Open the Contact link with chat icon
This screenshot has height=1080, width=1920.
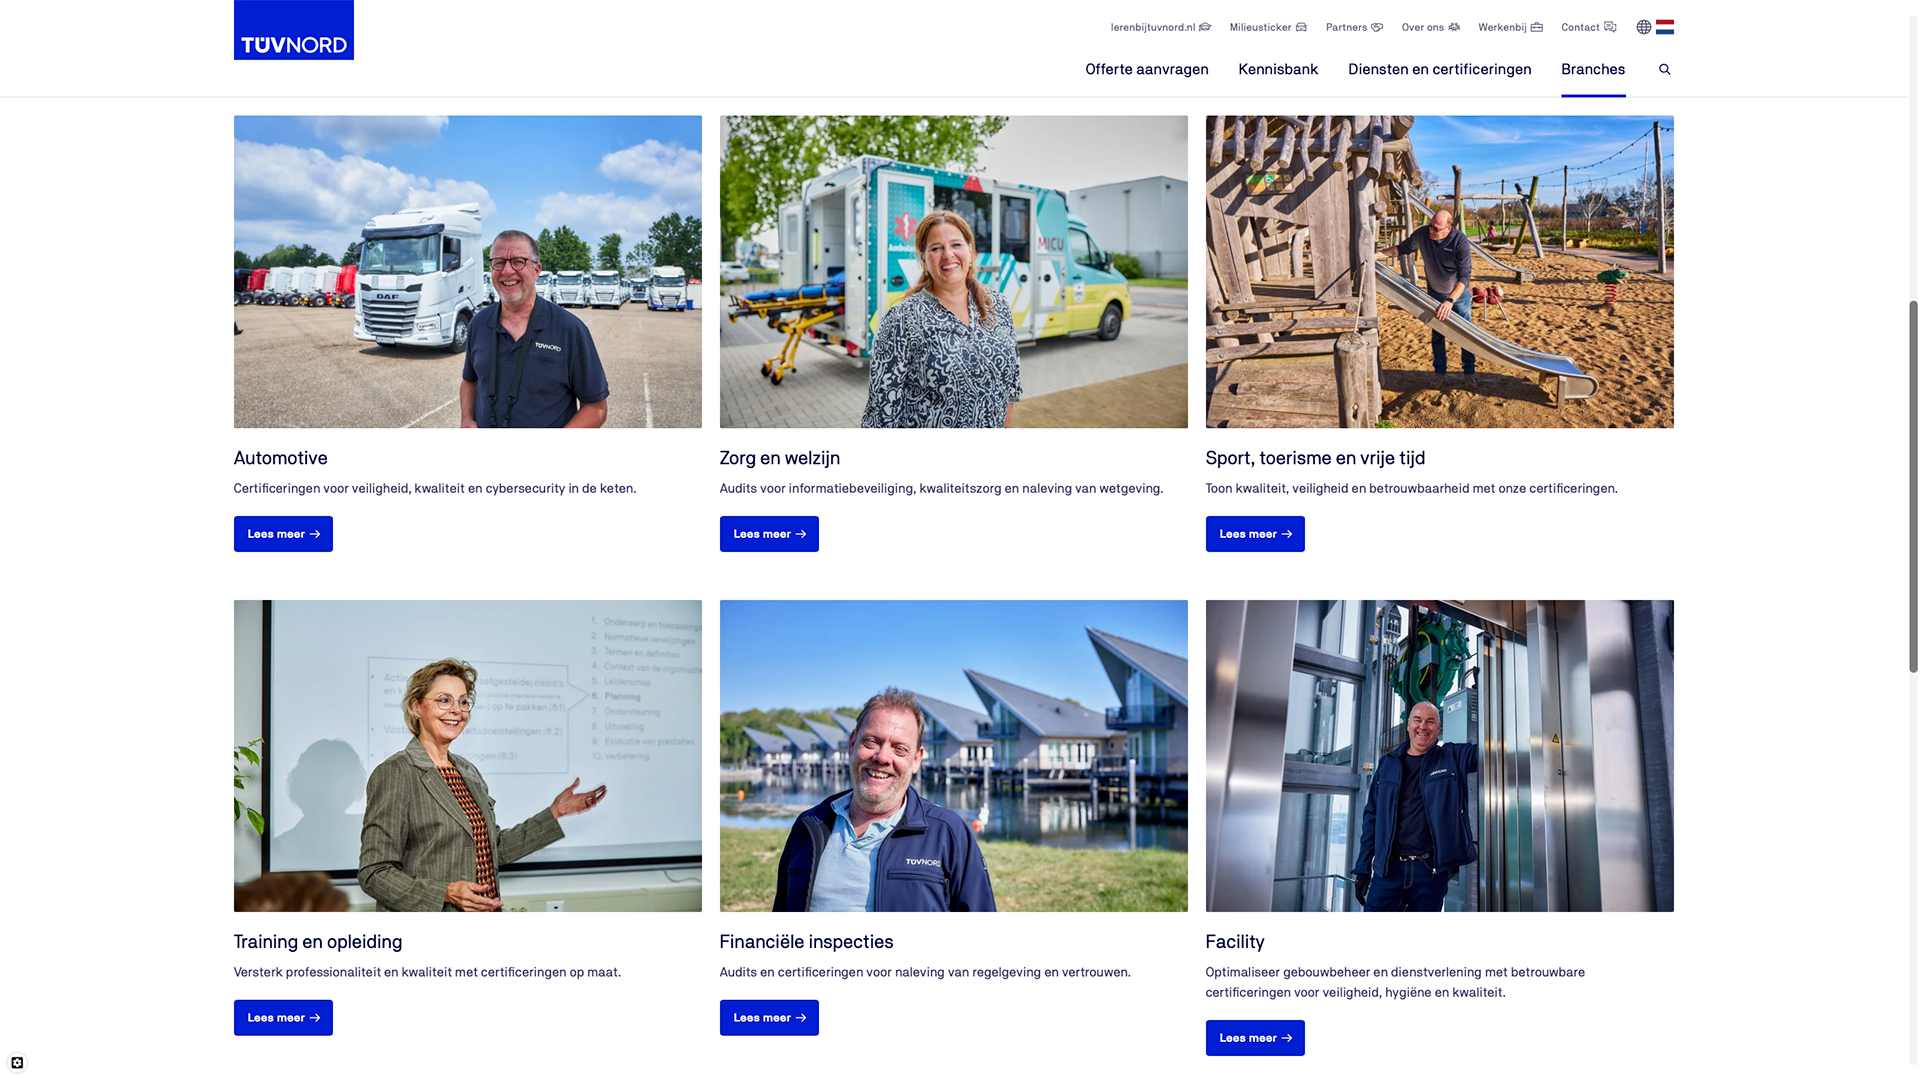(x=1588, y=27)
